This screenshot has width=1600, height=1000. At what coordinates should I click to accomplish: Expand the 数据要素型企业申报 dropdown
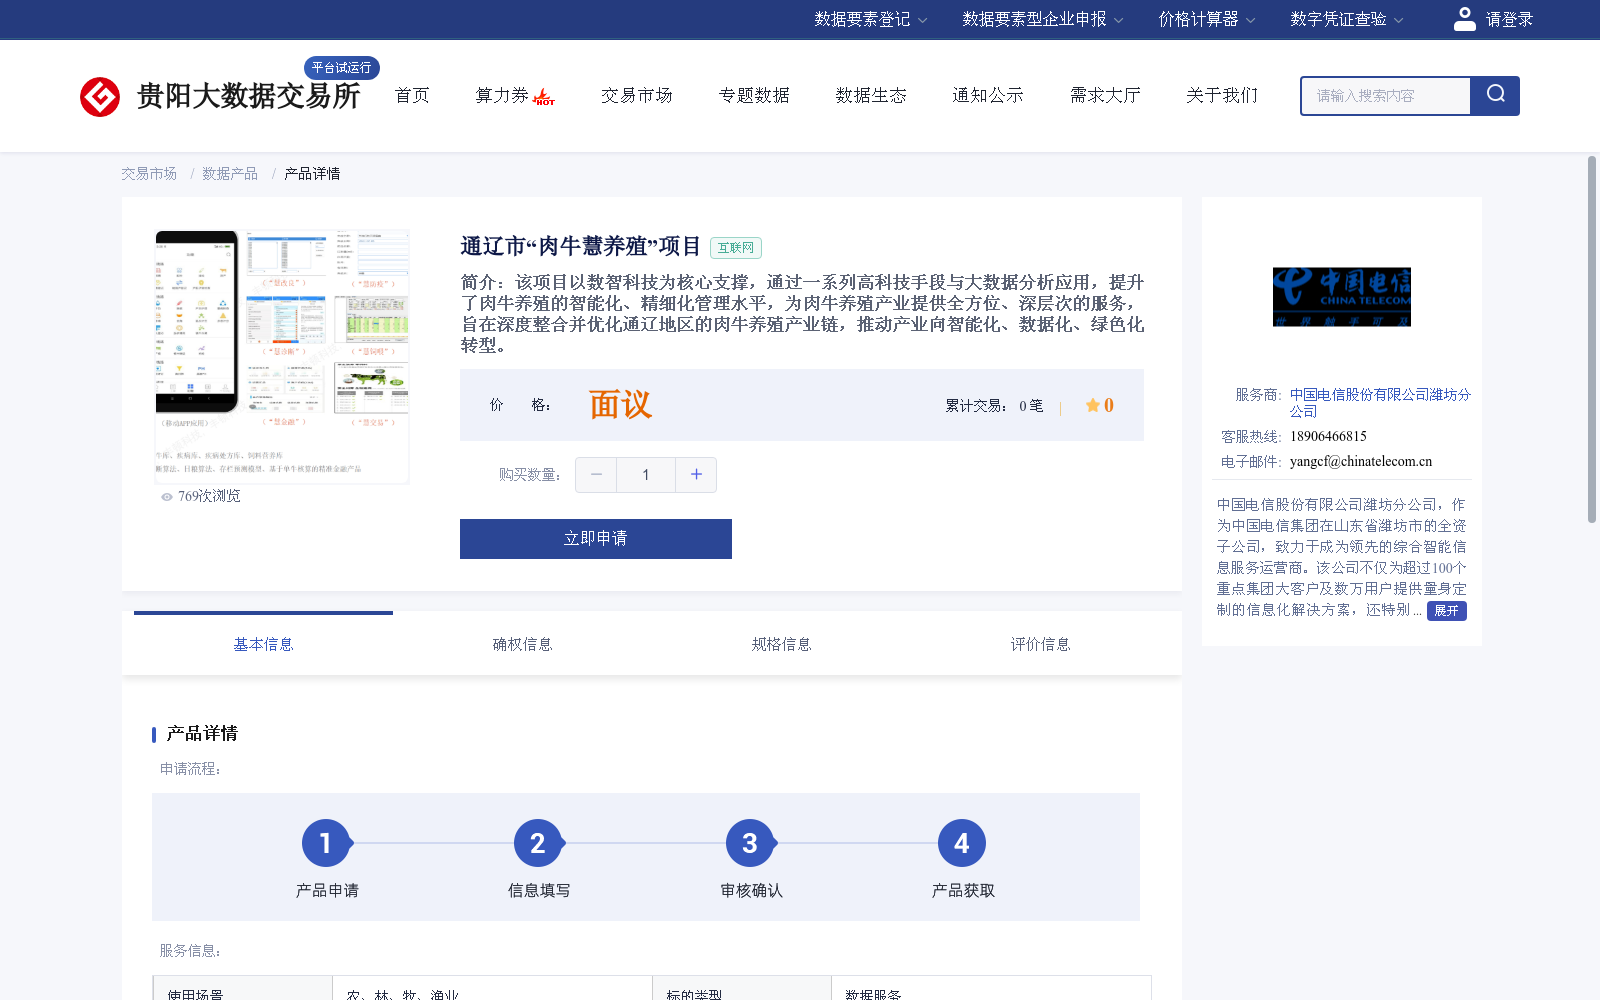1043,19
